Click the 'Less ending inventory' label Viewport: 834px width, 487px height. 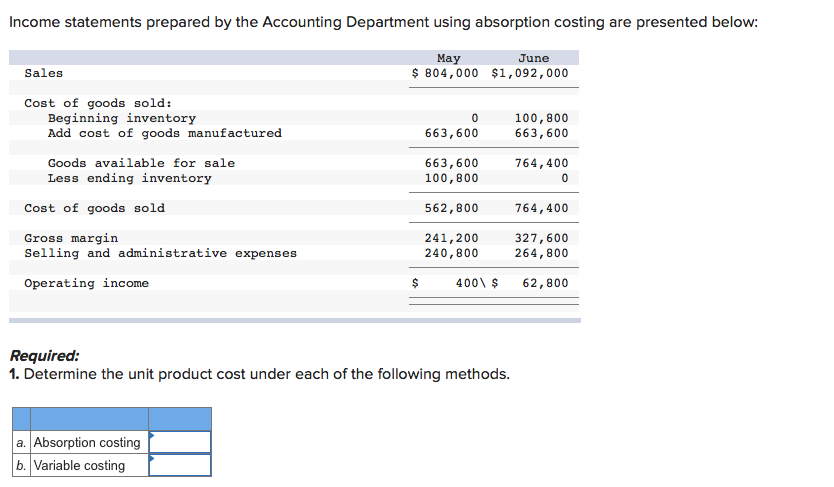tap(130, 178)
